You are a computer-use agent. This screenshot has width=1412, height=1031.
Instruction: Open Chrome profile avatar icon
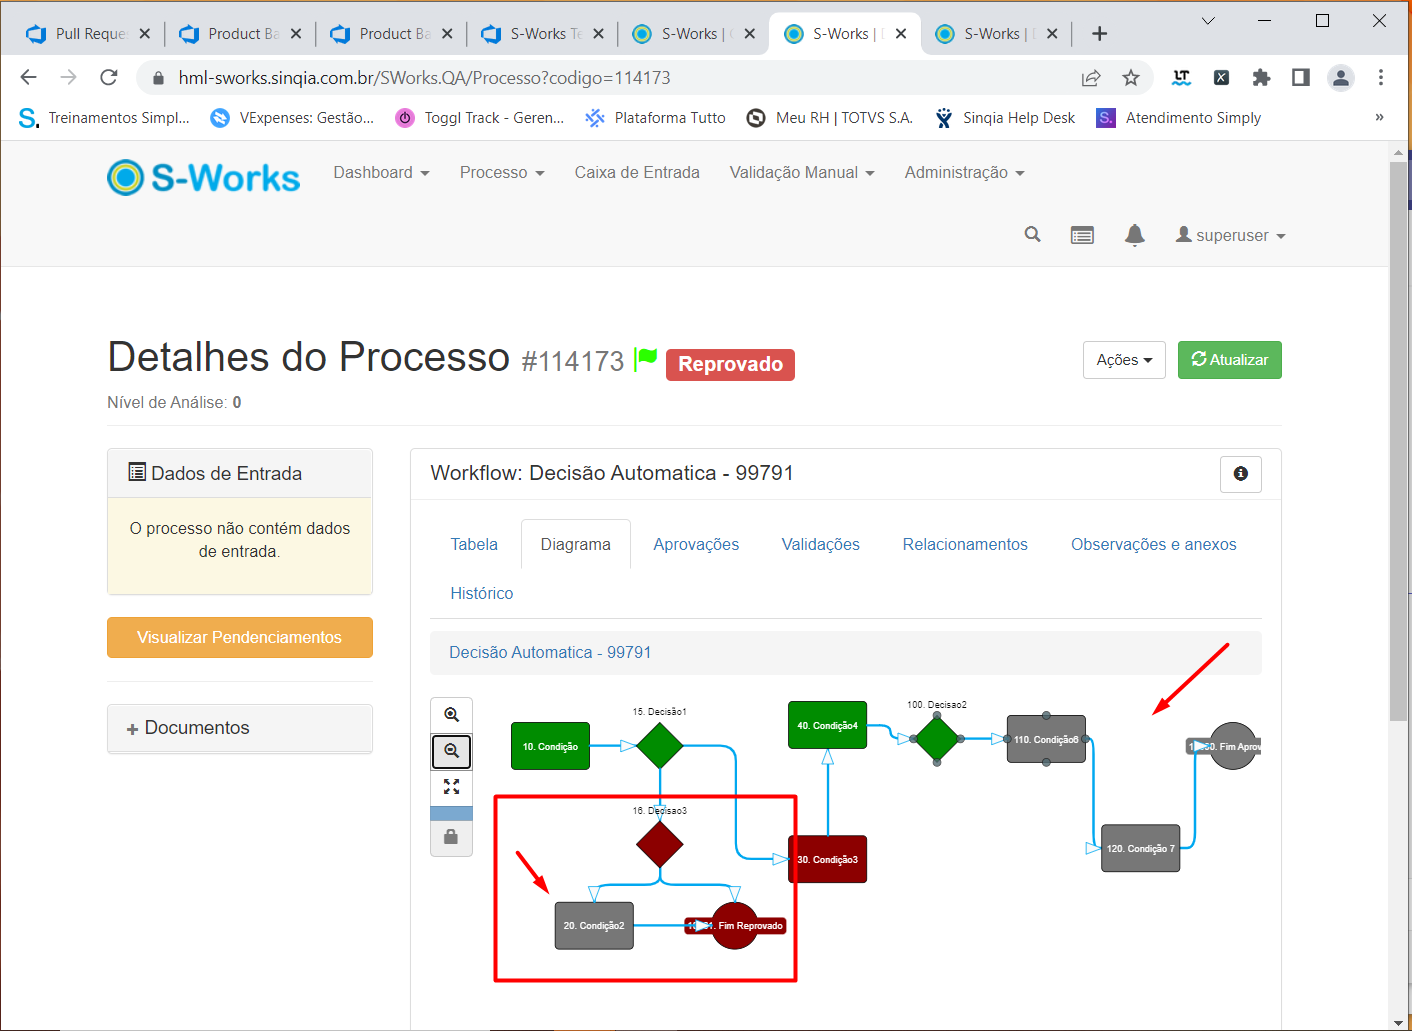tap(1341, 78)
